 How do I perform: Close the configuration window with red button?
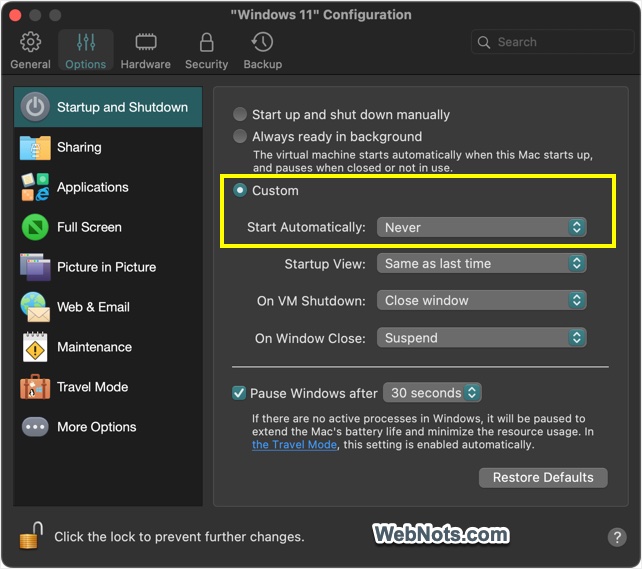point(15,16)
